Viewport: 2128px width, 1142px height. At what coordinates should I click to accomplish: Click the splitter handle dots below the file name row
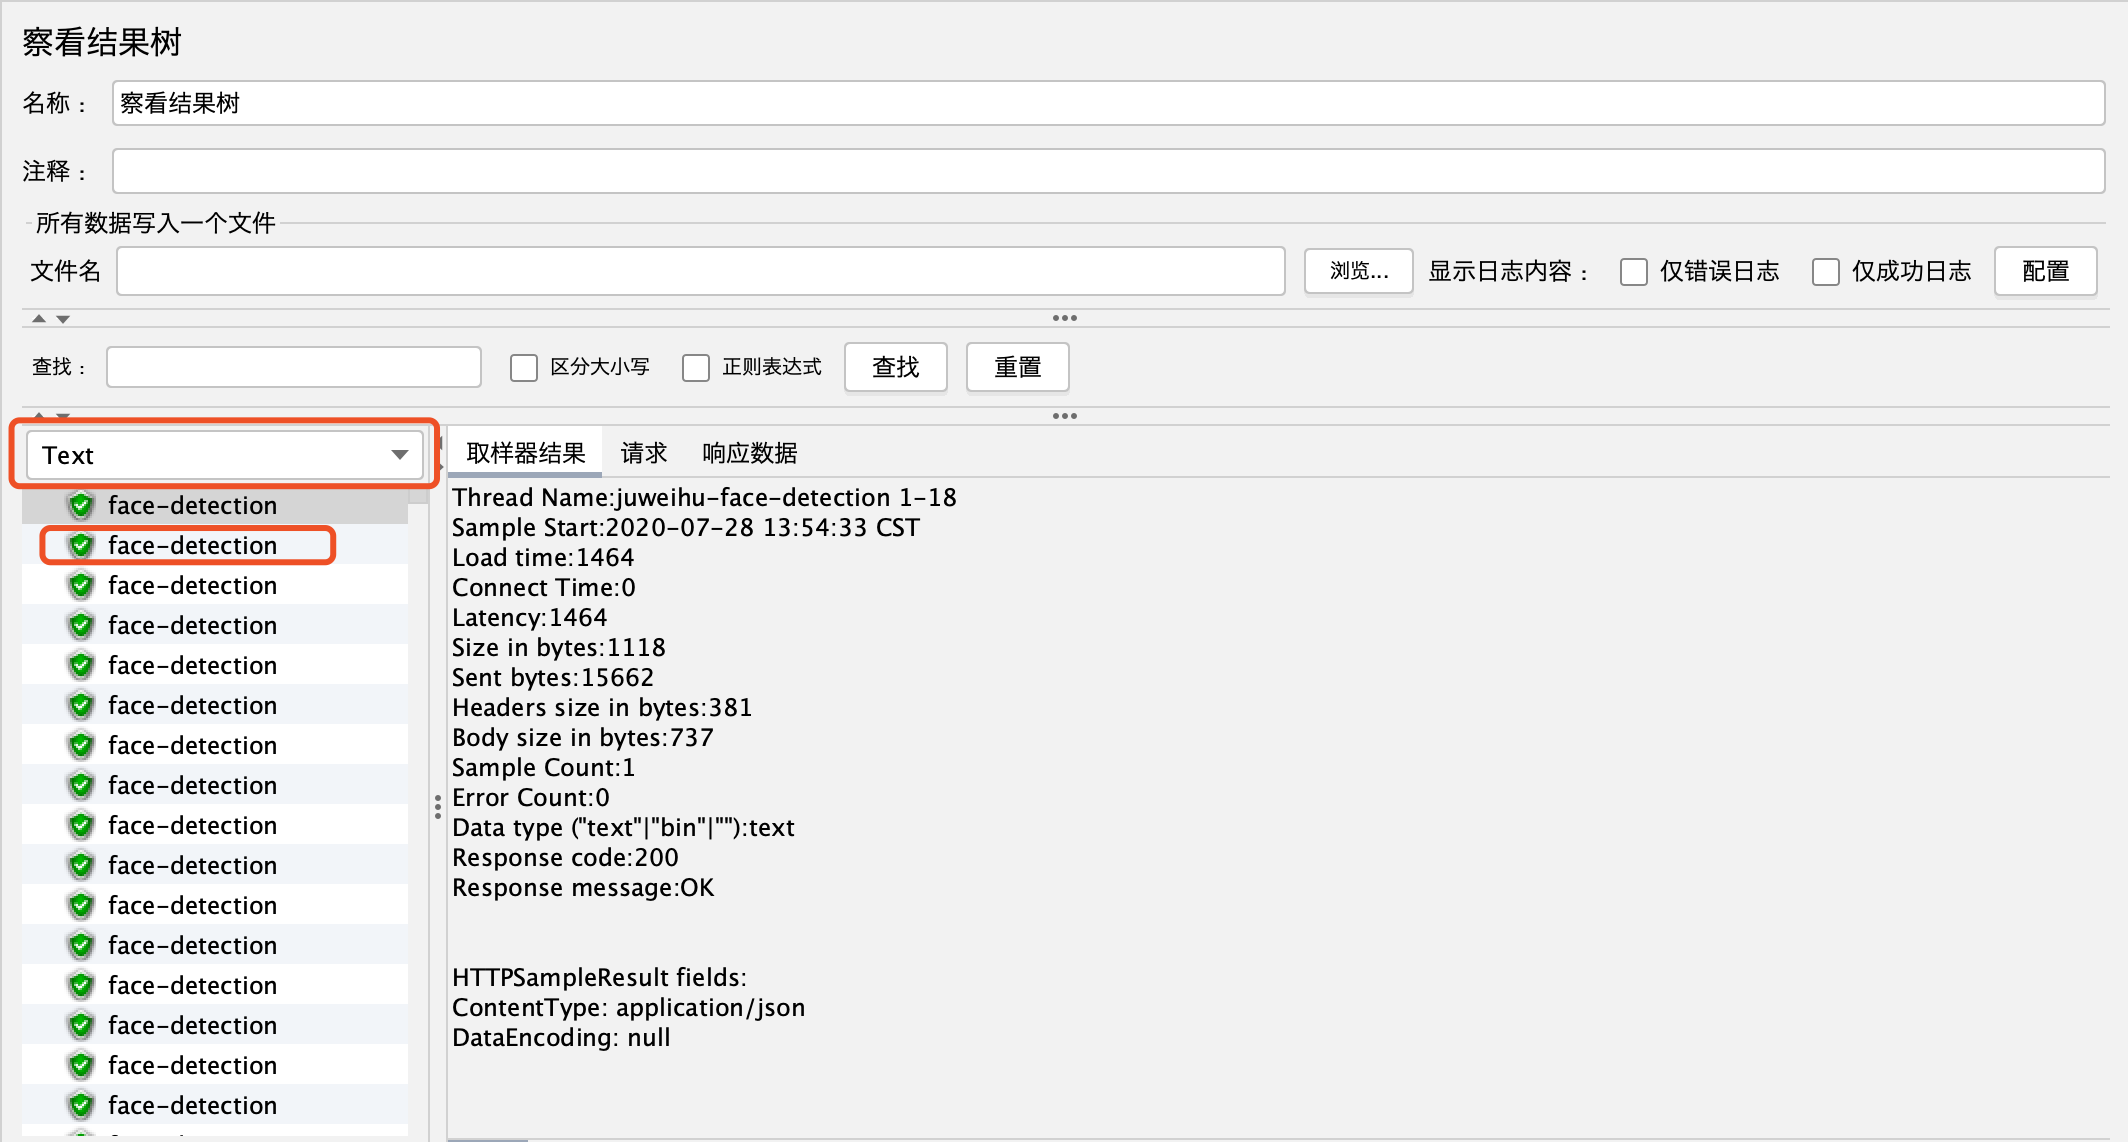click(1065, 318)
